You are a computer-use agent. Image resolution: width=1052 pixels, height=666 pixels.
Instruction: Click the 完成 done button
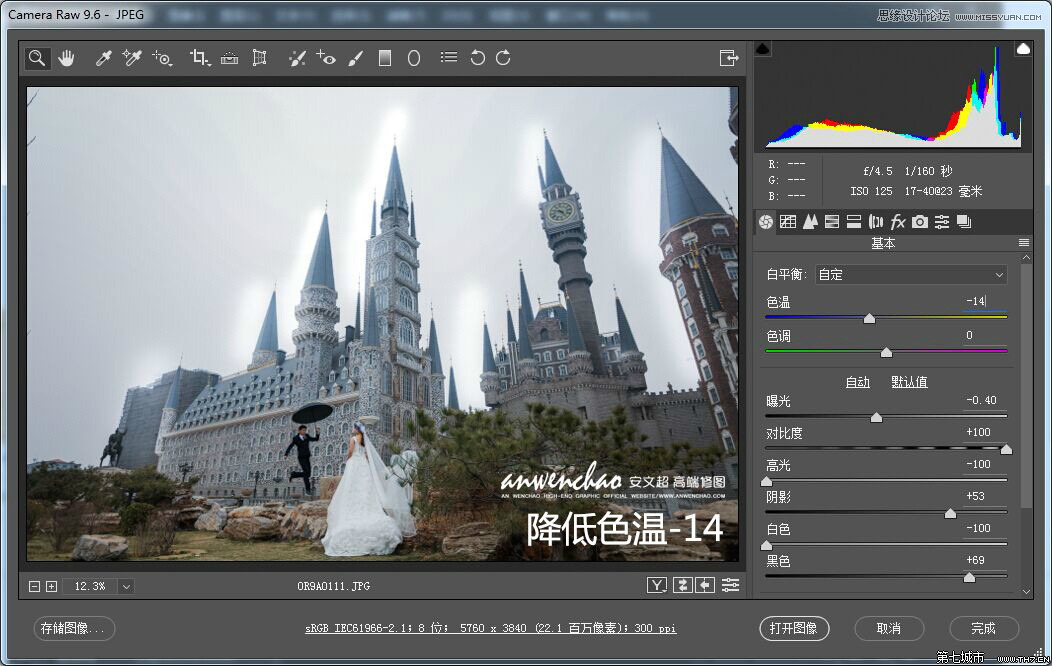click(x=984, y=628)
